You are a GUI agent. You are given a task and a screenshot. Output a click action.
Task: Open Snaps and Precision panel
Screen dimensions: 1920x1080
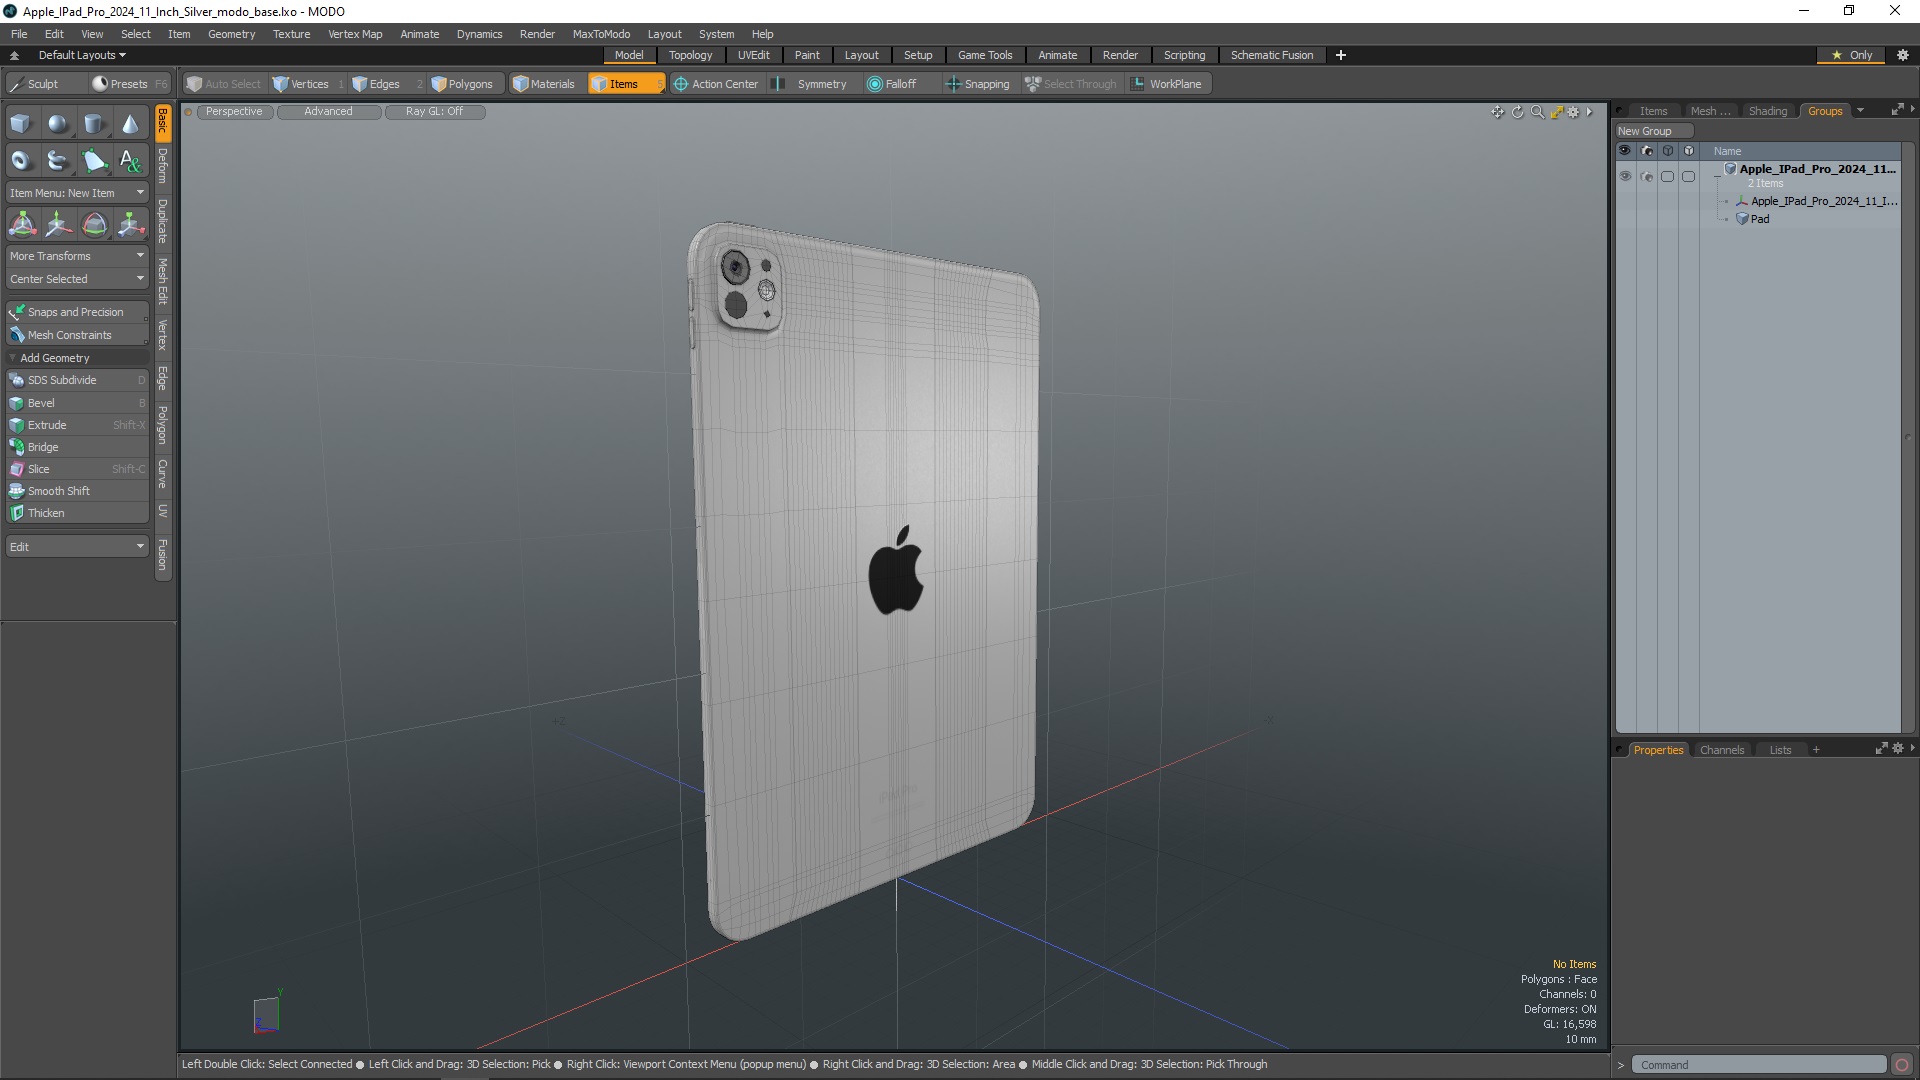77,312
